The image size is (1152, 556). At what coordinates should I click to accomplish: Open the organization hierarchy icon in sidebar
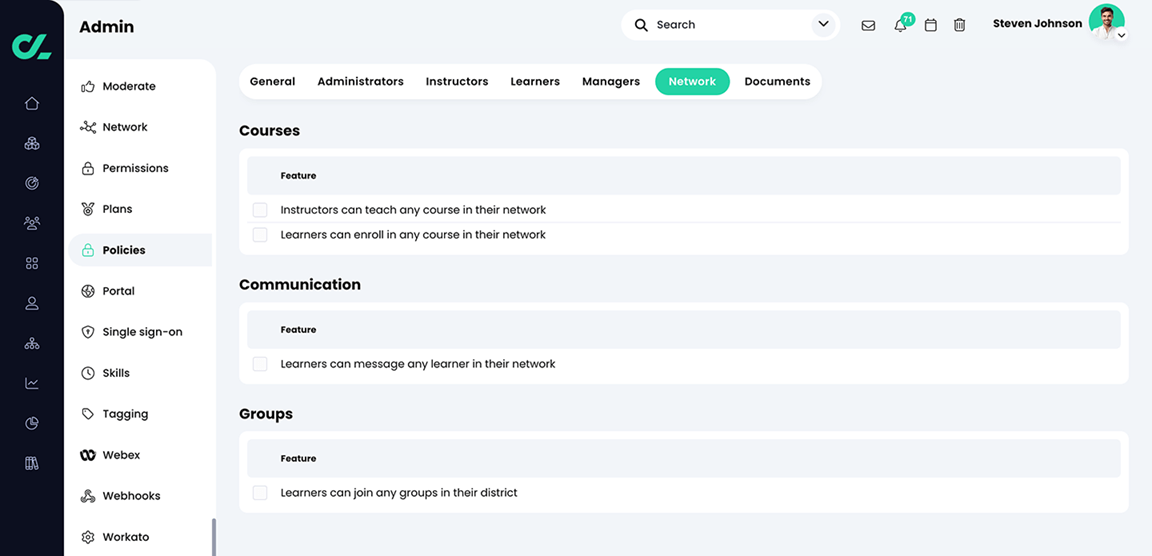32,343
